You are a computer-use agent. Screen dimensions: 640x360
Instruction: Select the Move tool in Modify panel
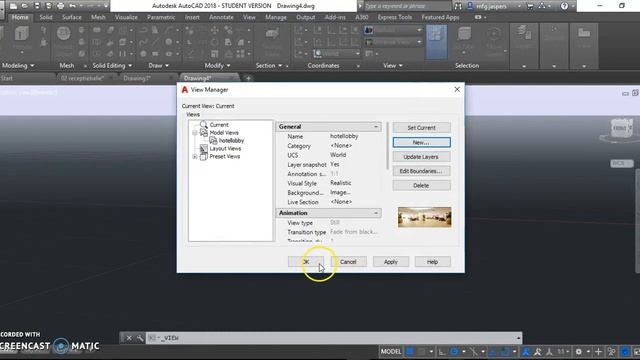[215, 30]
